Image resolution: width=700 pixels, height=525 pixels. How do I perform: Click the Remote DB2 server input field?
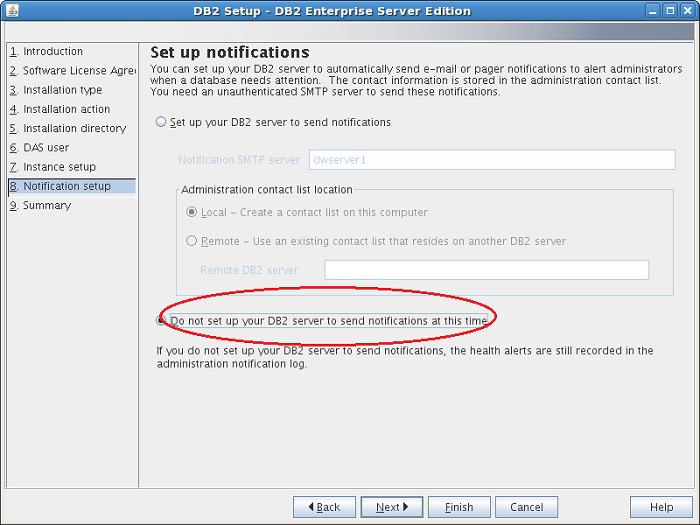point(487,270)
